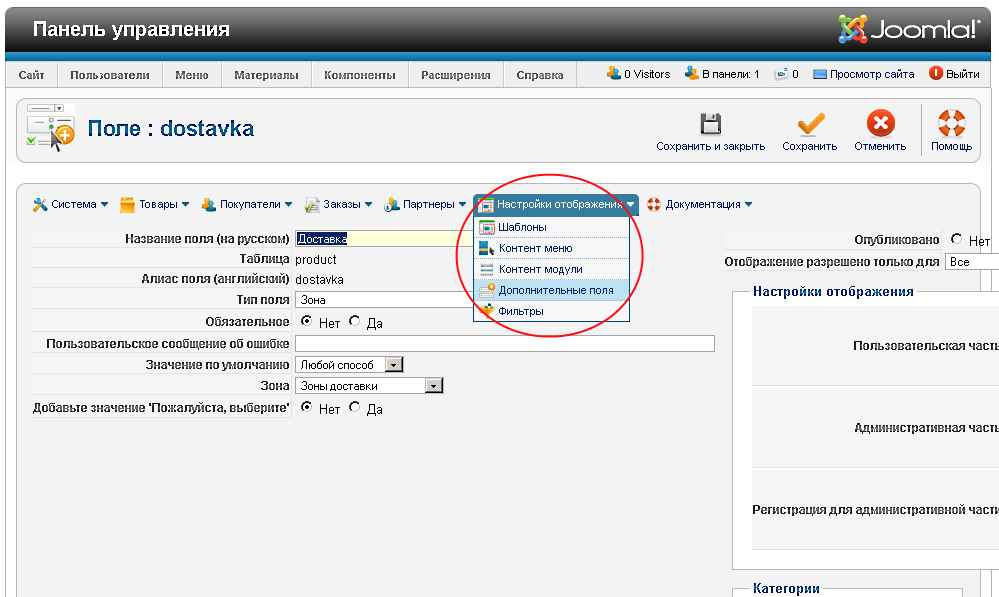Open the Тип поля dropdown
999x597 pixels.
click(385, 299)
